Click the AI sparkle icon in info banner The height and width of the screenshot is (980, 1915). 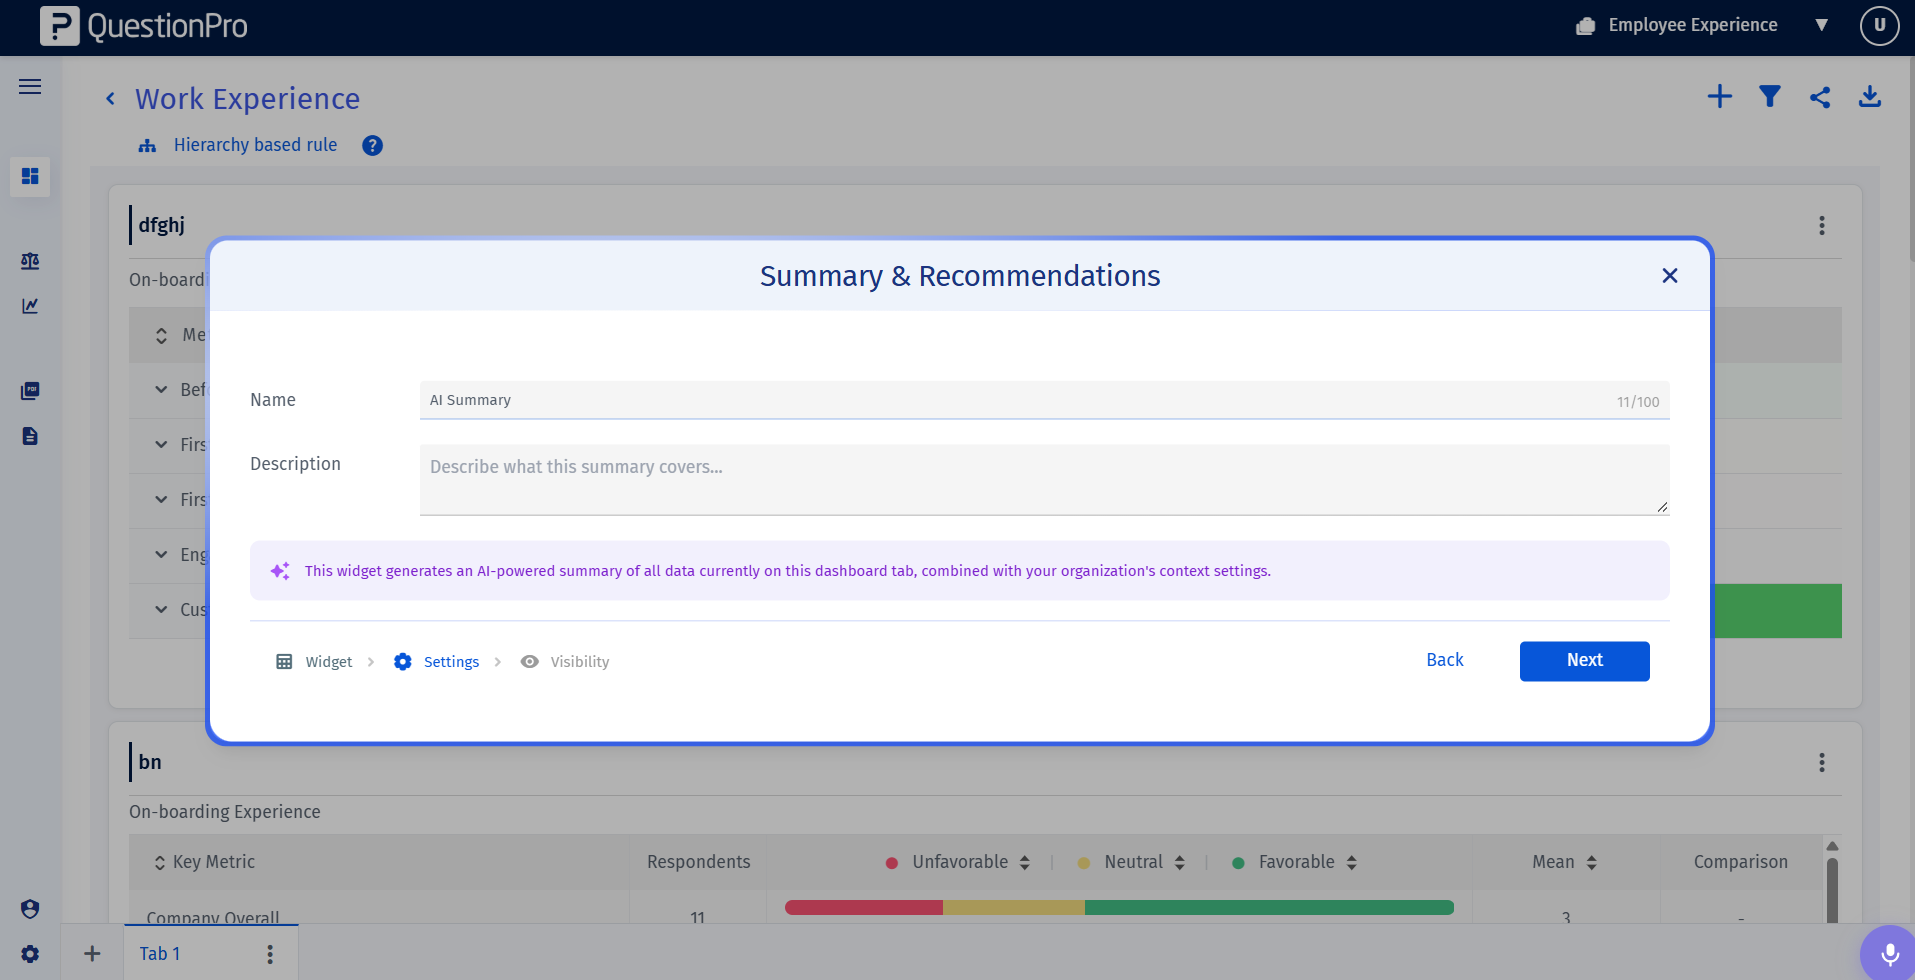[280, 571]
